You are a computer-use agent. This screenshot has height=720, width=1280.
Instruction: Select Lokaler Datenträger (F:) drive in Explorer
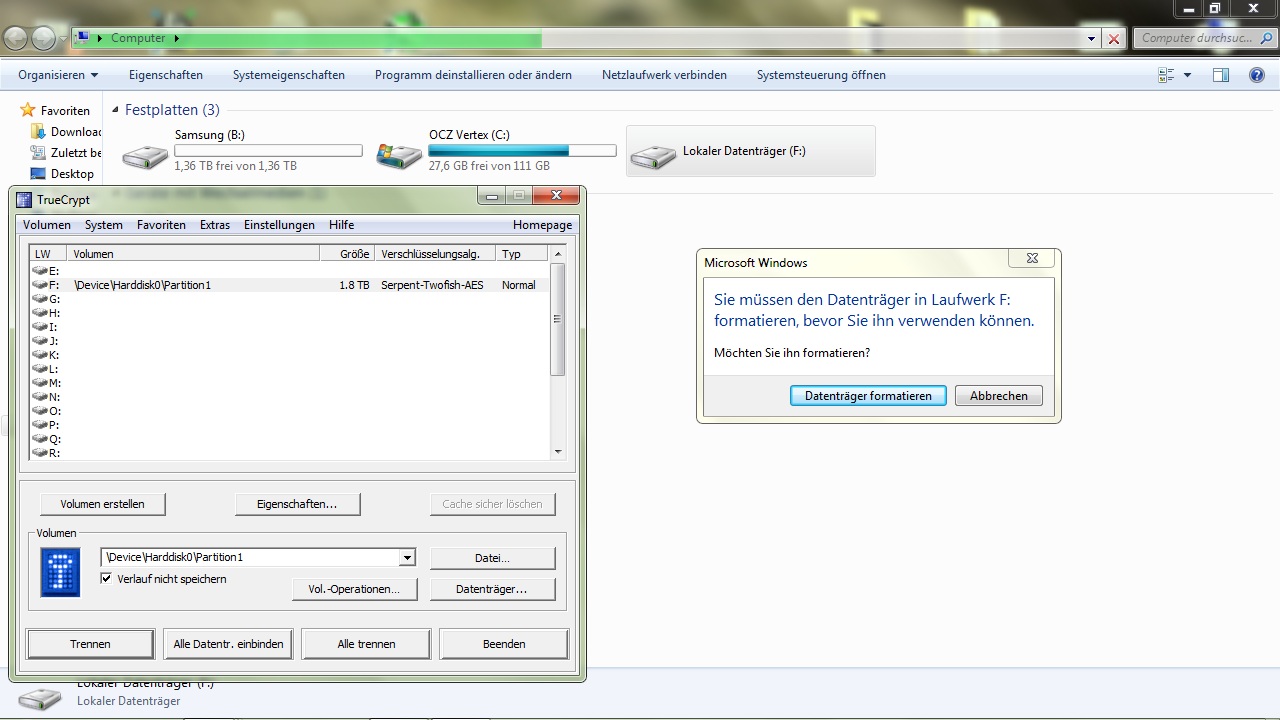click(750, 151)
